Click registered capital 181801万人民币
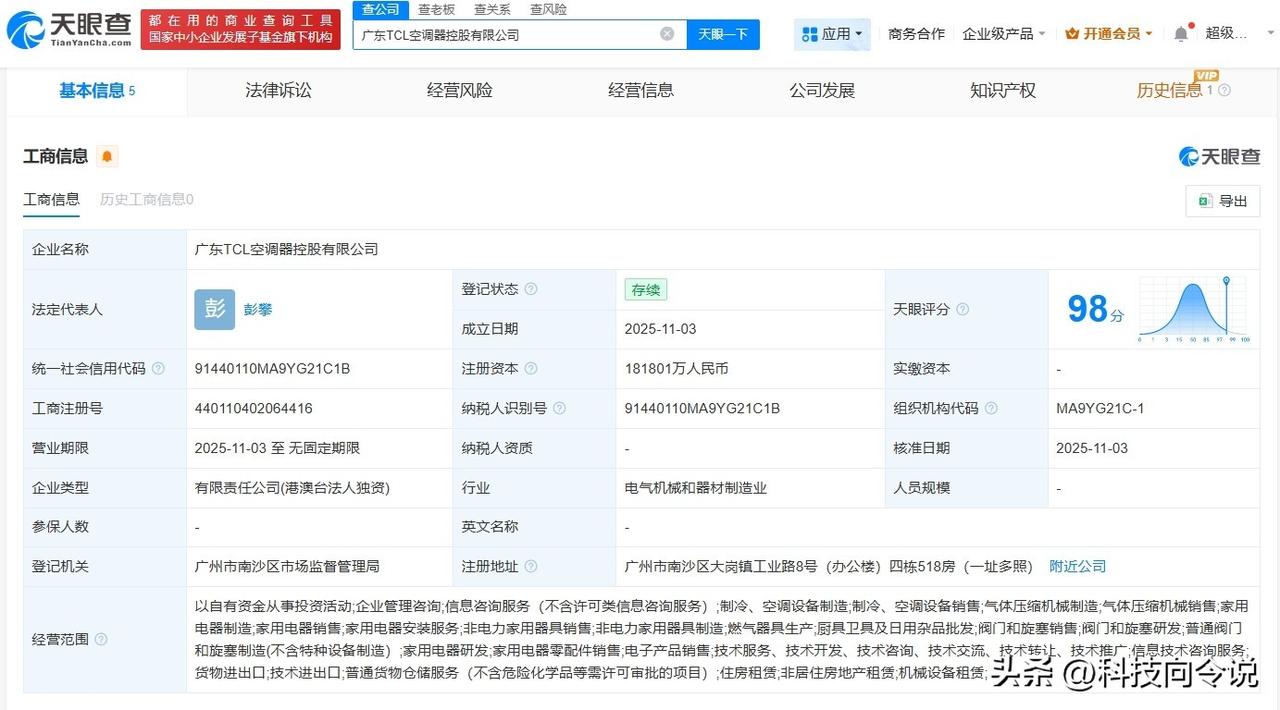 [x=676, y=368]
